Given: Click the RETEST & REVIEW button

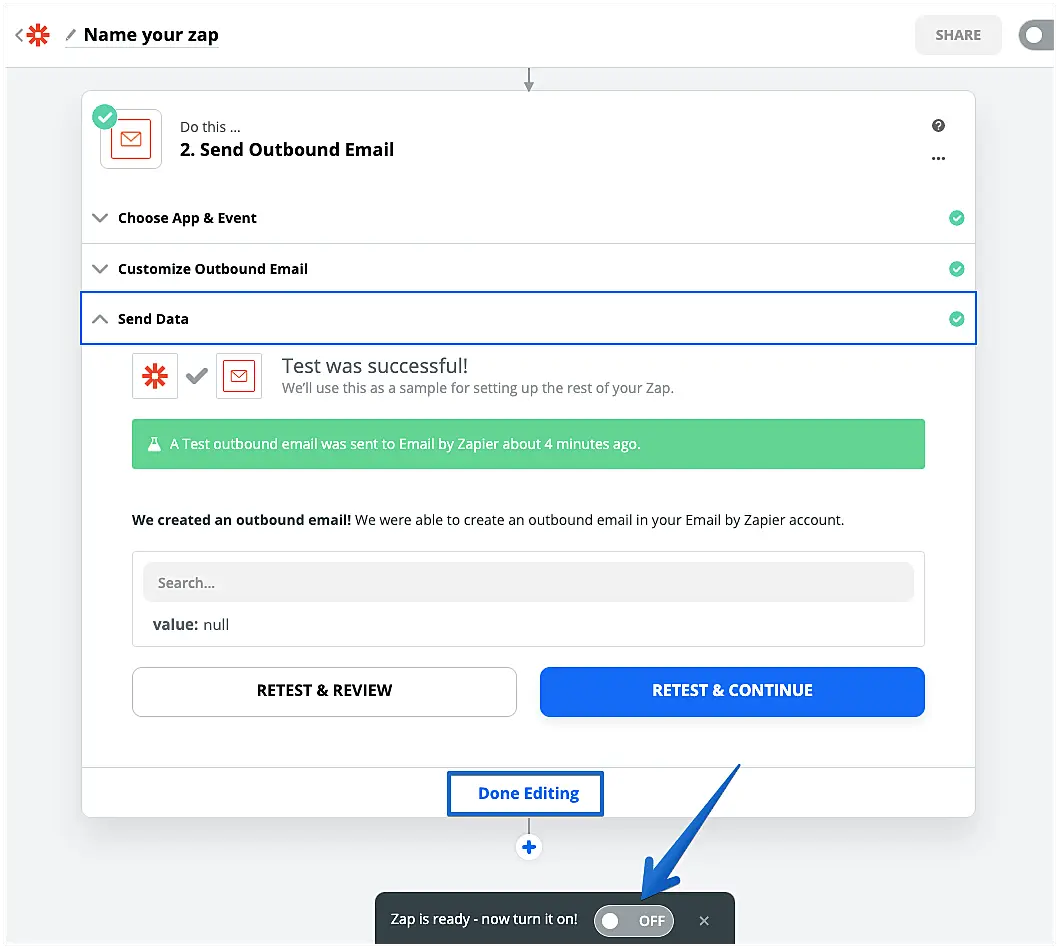Looking at the screenshot, I should (x=324, y=692).
